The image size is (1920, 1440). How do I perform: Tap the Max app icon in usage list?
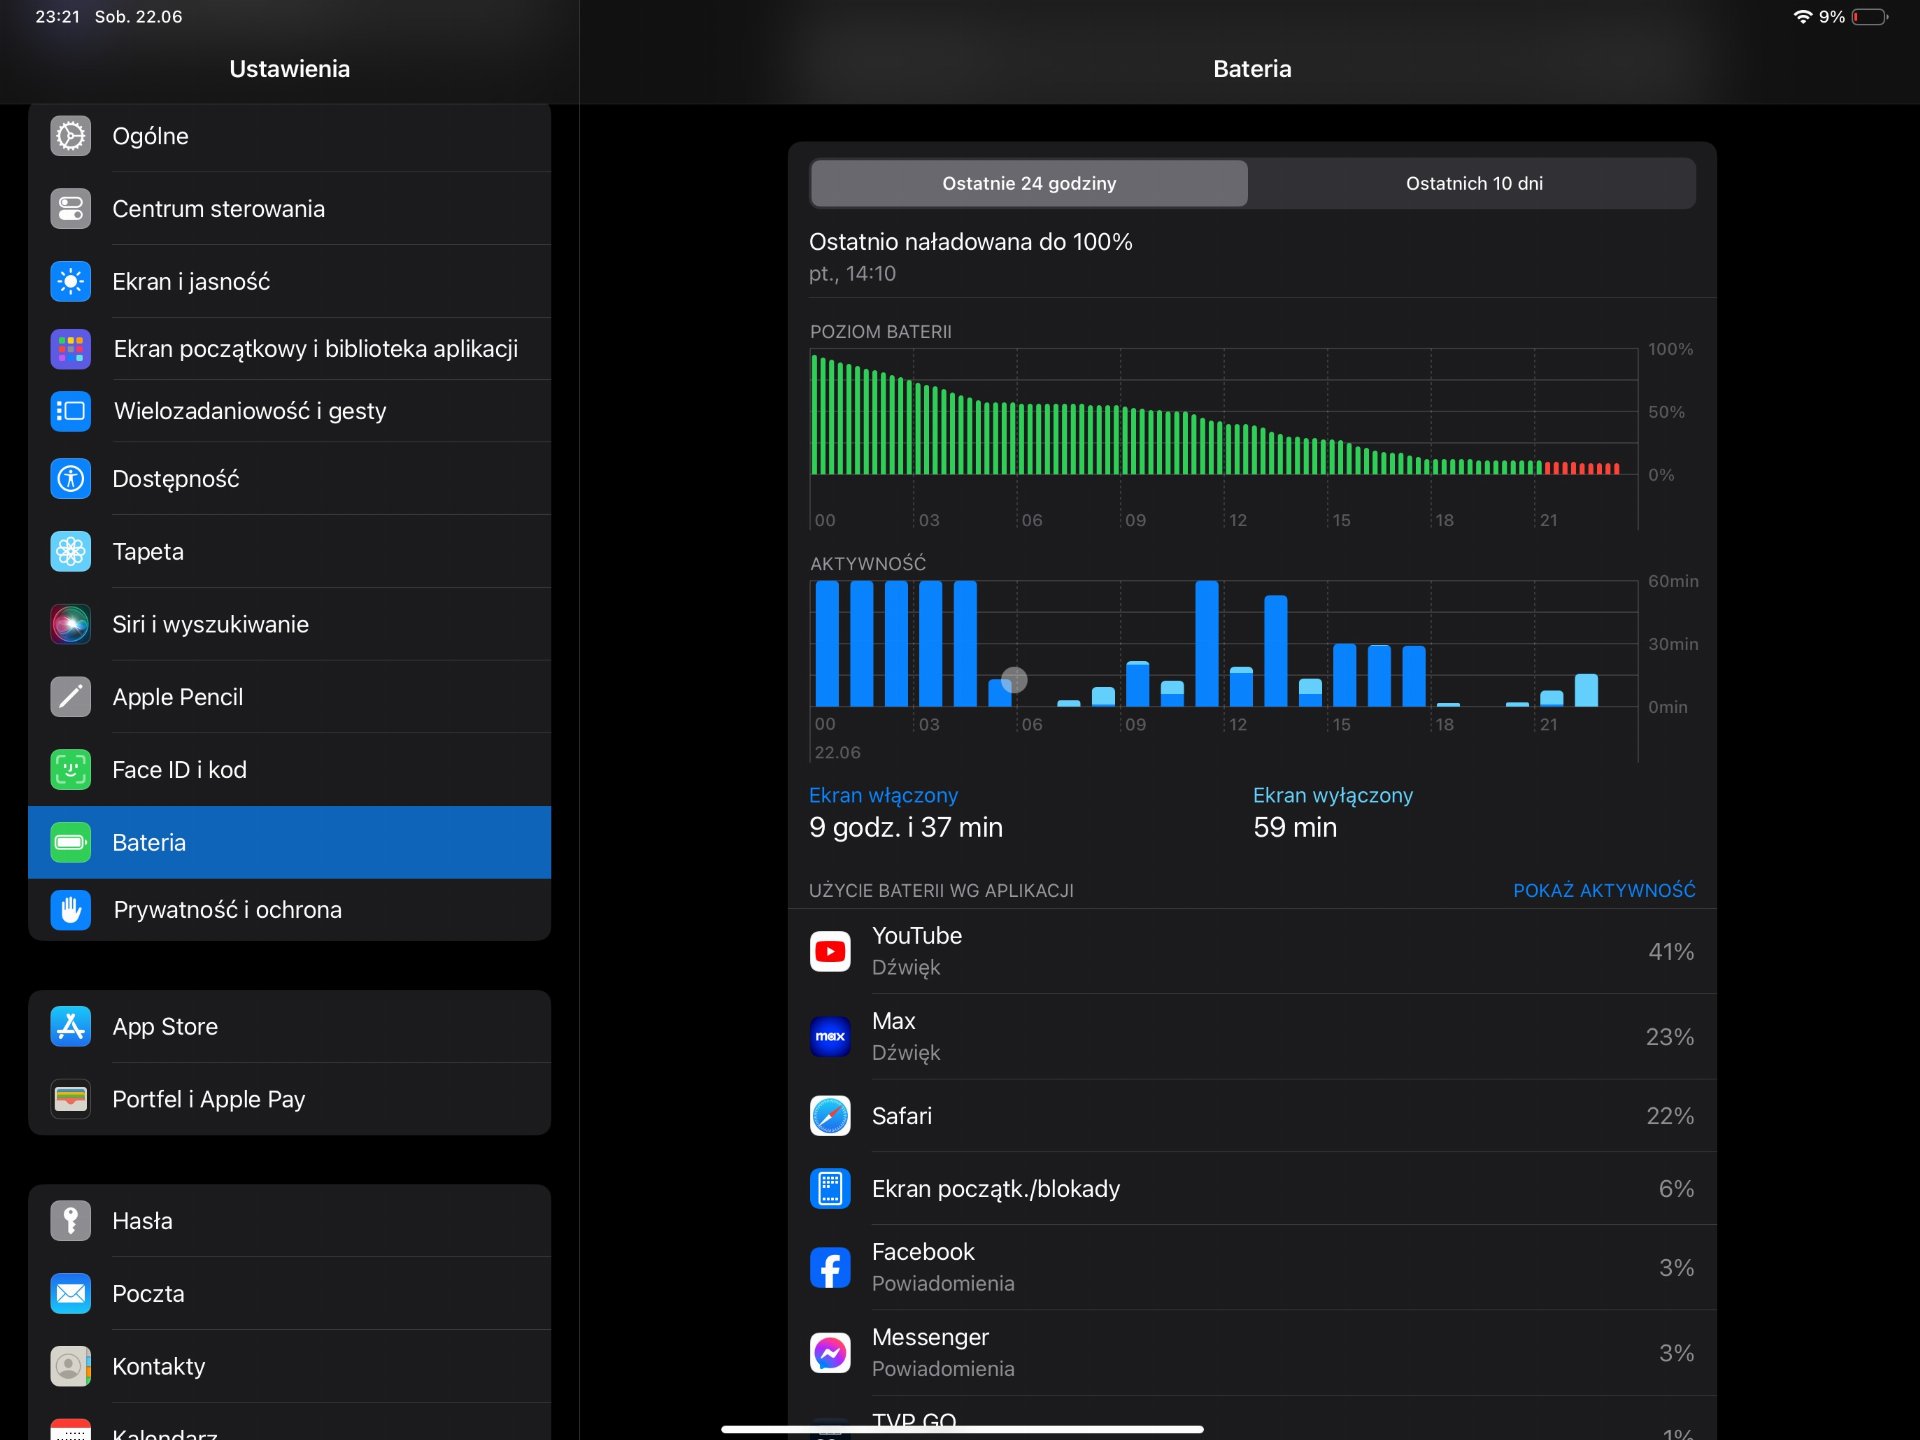tap(830, 1037)
